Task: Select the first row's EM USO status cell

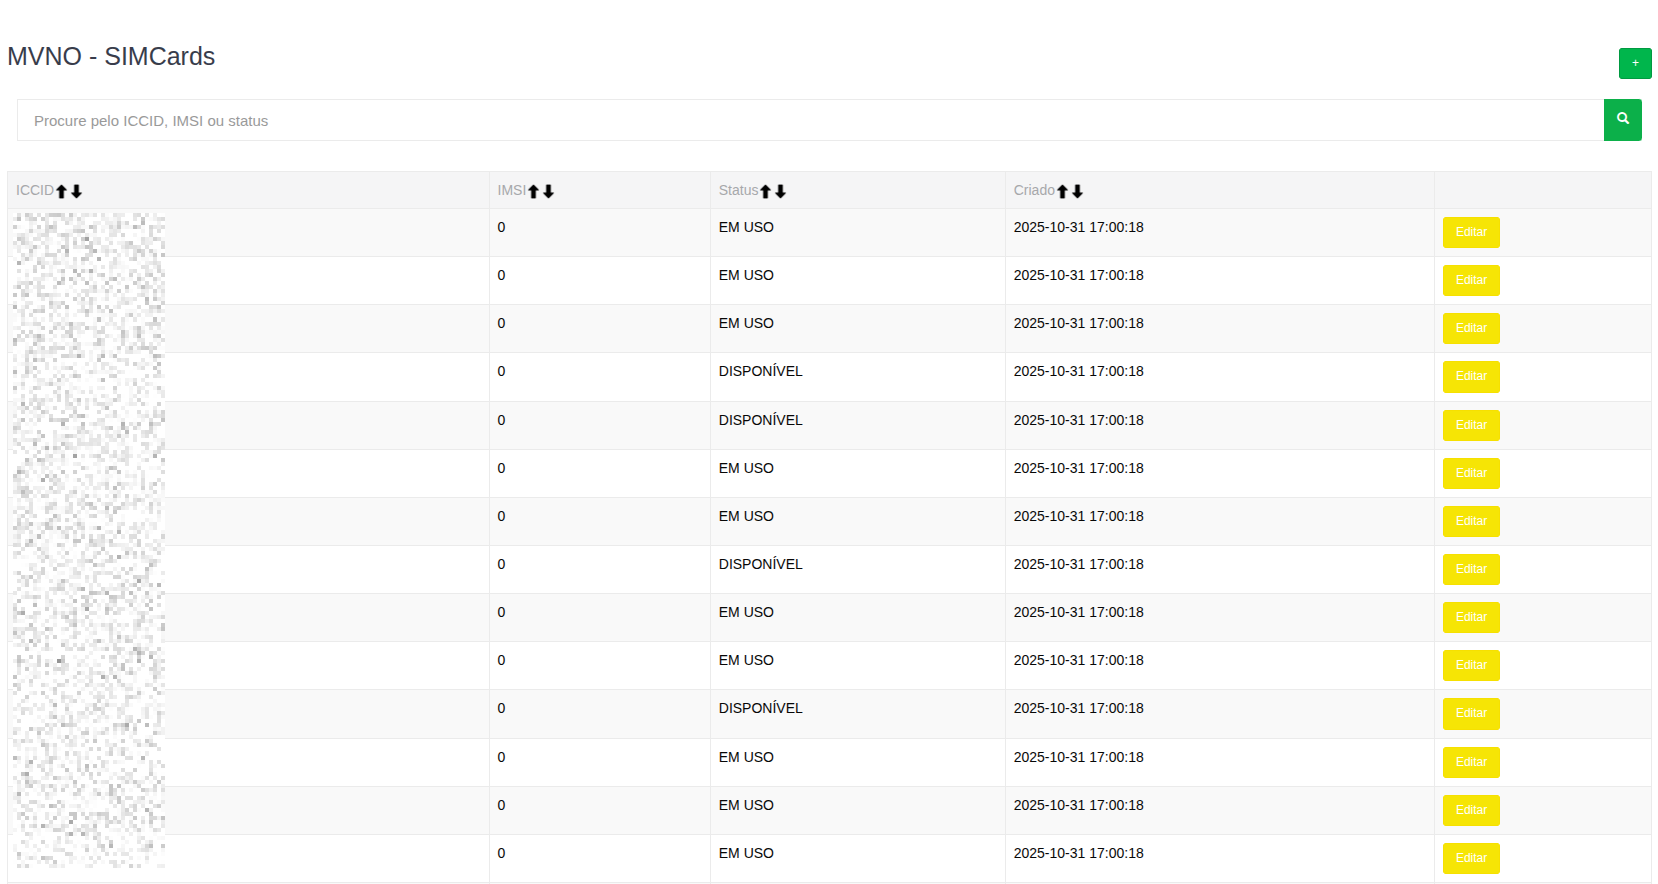Action: point(746,227)
